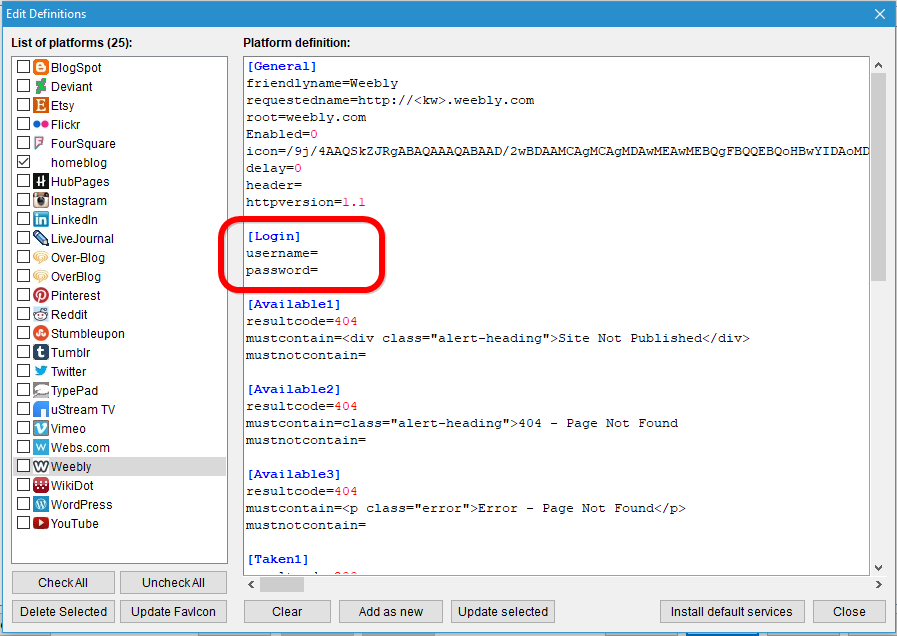Click the Check All button

63,583
